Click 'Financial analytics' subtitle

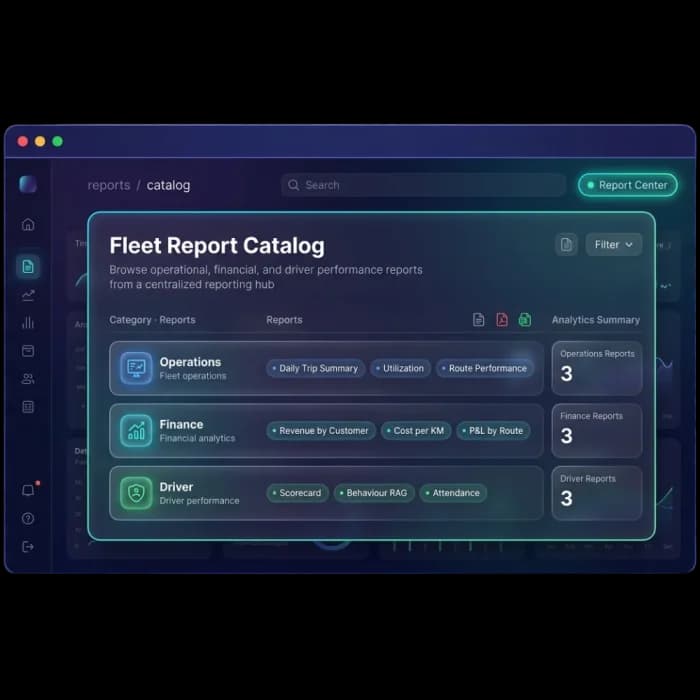(x=197, y=438)
